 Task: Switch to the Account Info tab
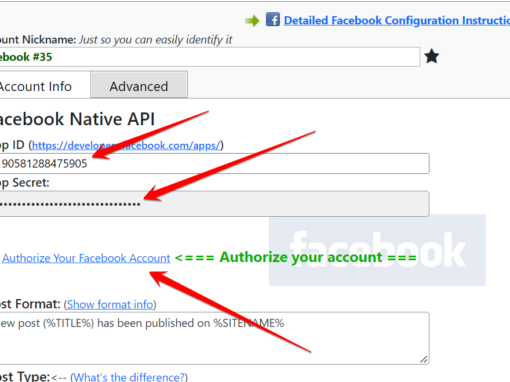[44, 86]
